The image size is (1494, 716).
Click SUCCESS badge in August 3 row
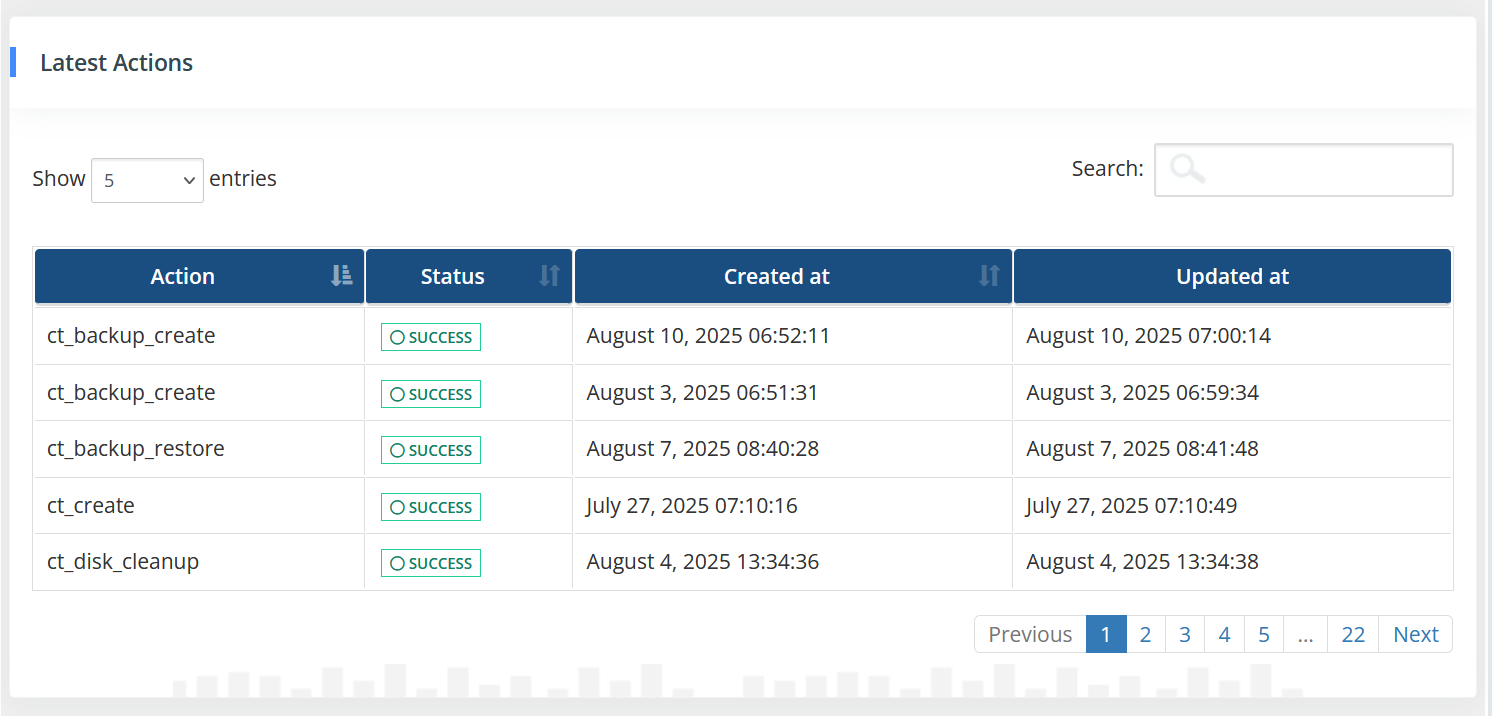(431, 394)
